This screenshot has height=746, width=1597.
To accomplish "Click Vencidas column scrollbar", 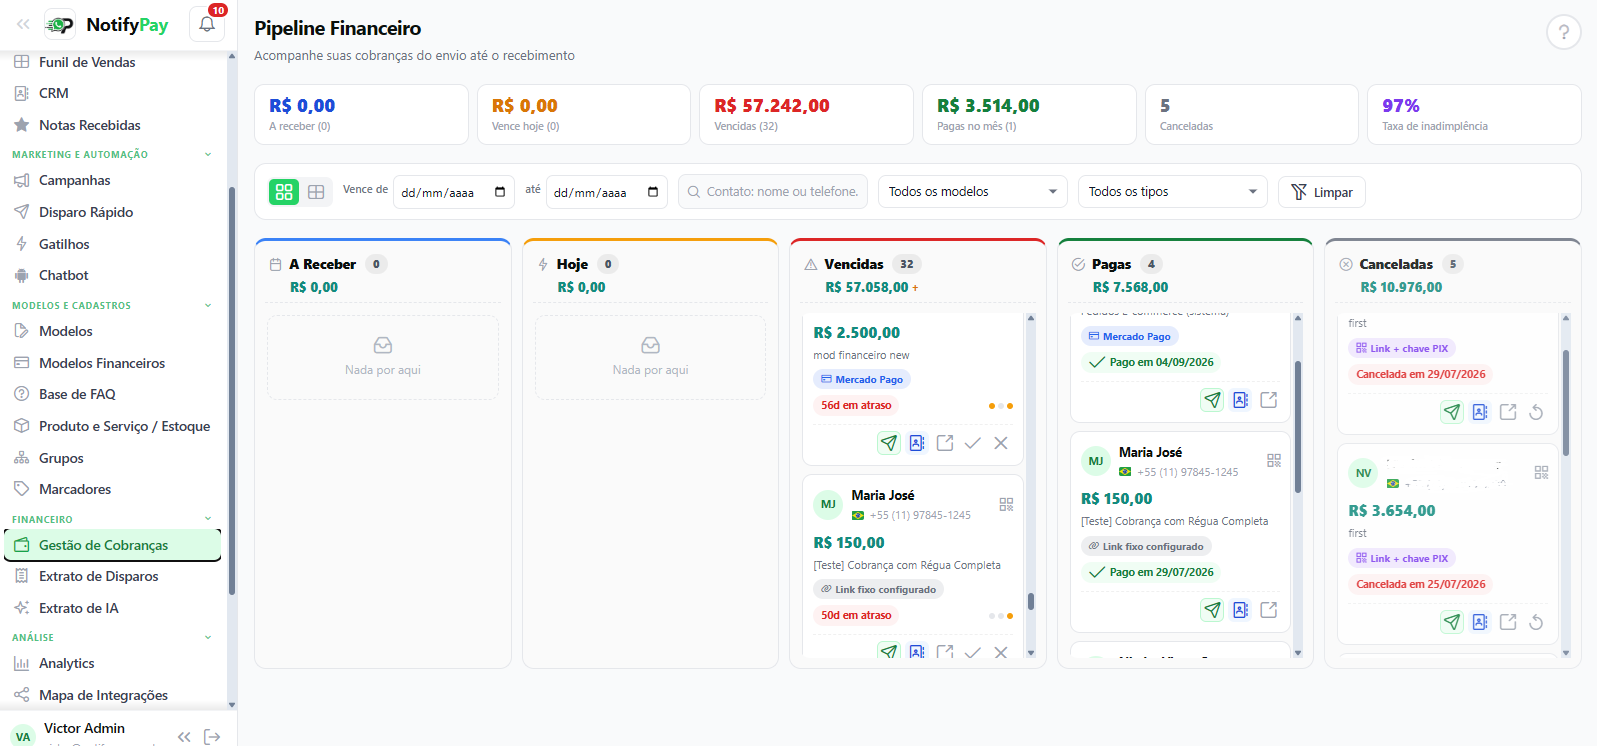I will (x=1031, y=601).
